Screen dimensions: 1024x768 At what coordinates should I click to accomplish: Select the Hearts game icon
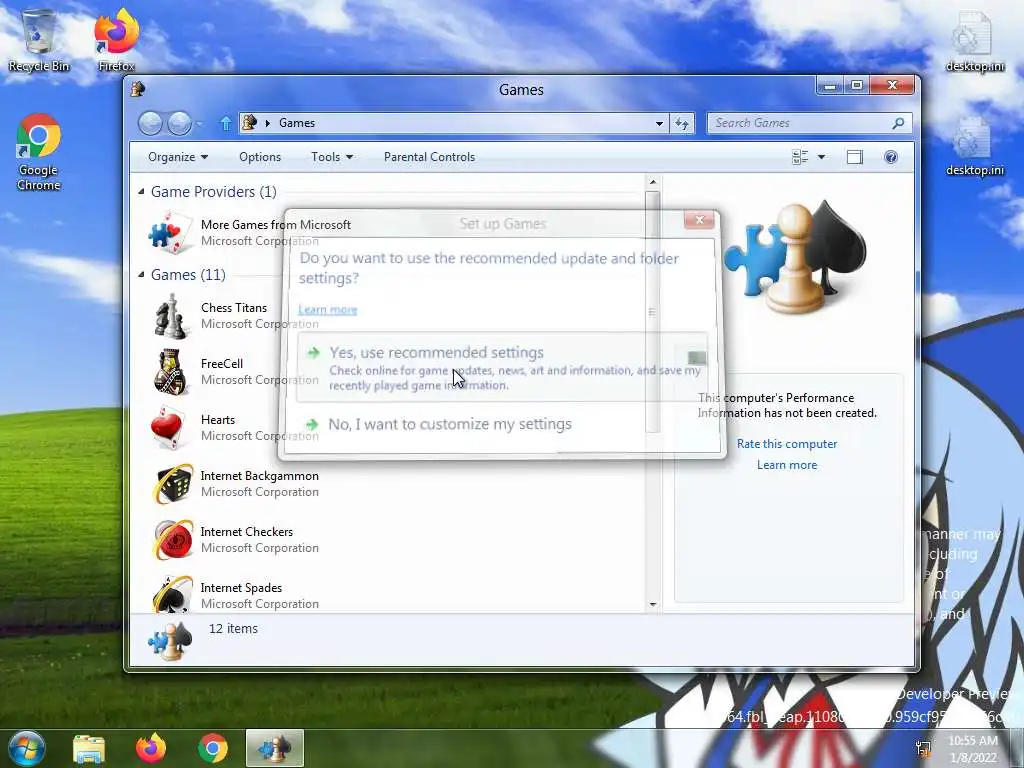170,428
